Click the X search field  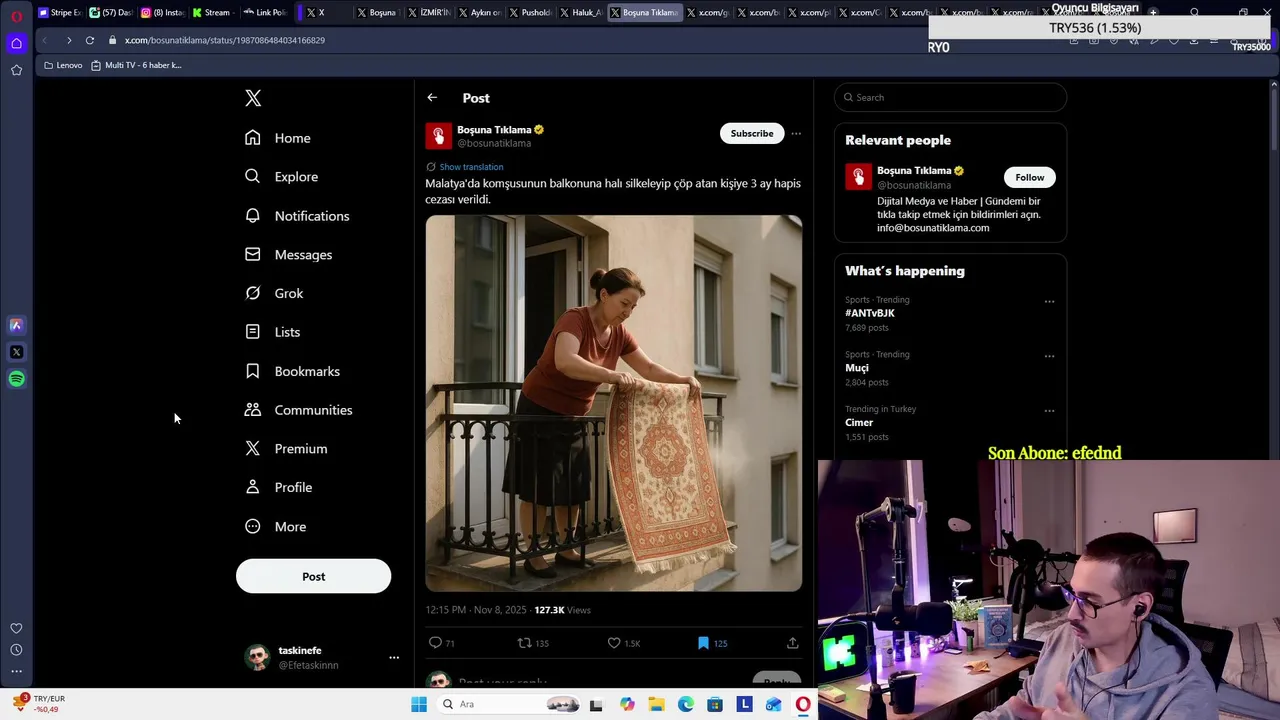pyautogui.click(x=950, y=97)
